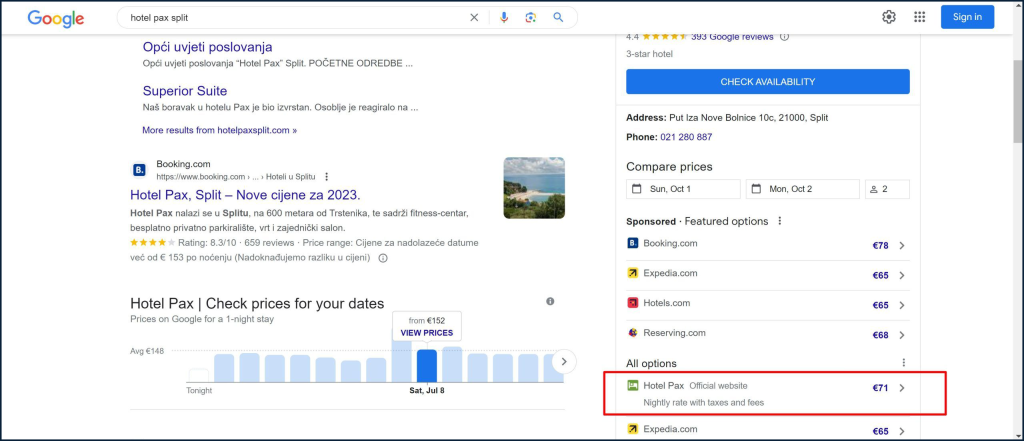
Task: Open info icon above the price chart
Action: 550,302
